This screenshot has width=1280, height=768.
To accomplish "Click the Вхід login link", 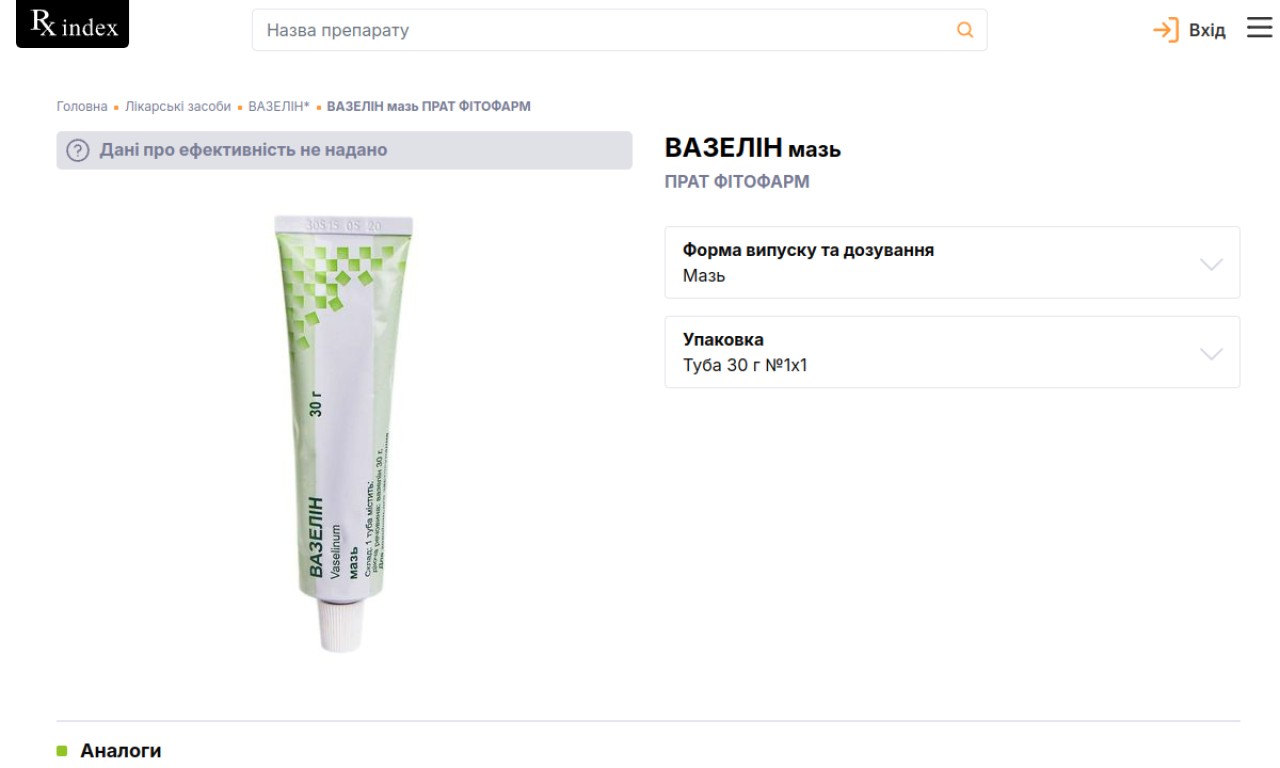I will point(1207,30).
